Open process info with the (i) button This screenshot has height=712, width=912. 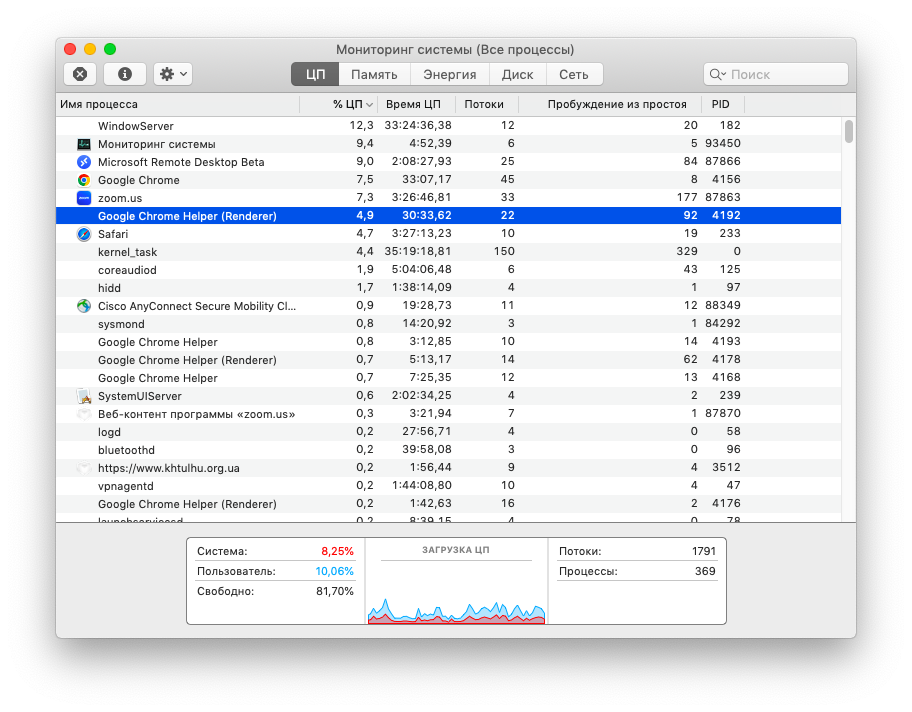124,74
